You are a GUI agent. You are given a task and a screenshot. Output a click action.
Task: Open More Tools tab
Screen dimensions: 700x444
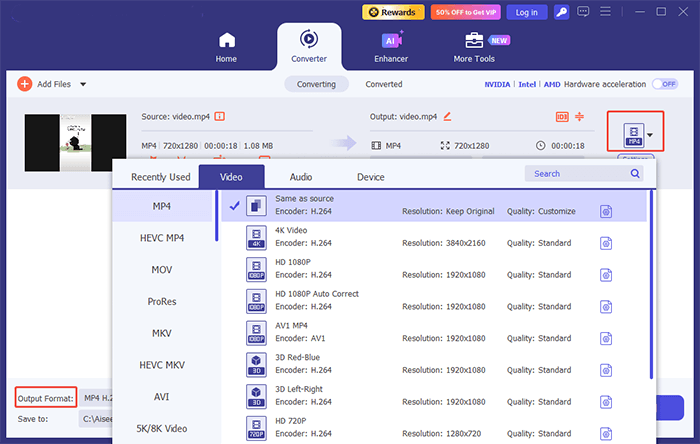coord(474,47)
